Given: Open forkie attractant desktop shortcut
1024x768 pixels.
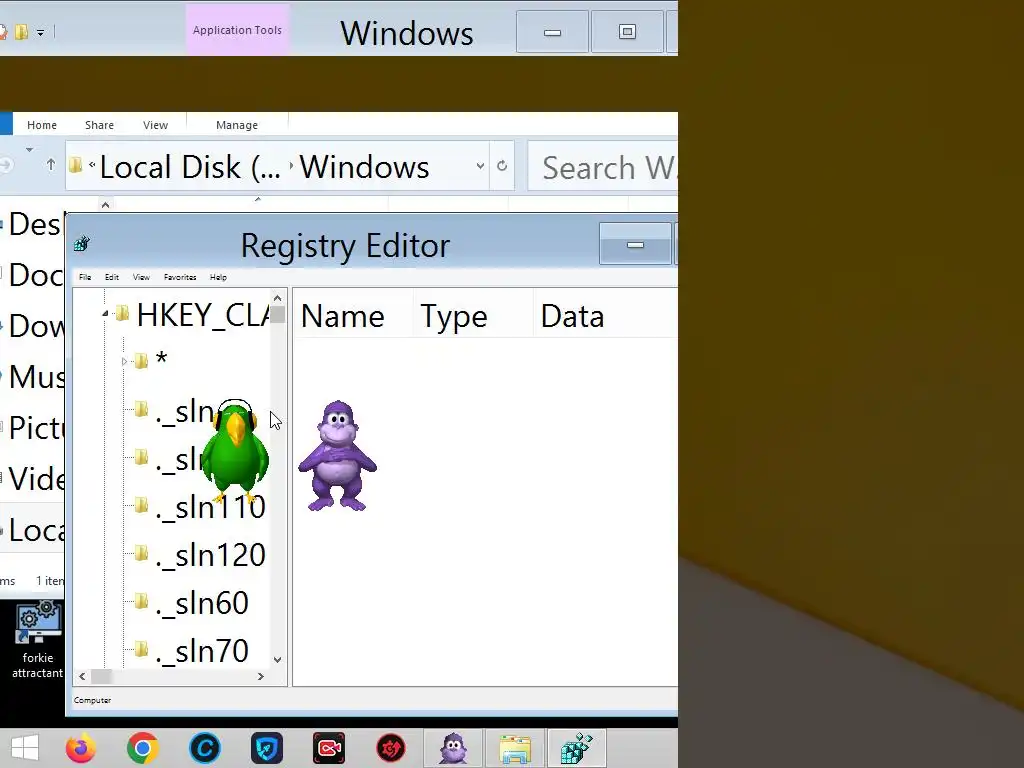Looking at the screenshot, I should pyautogui.click(x=38, y=640).
